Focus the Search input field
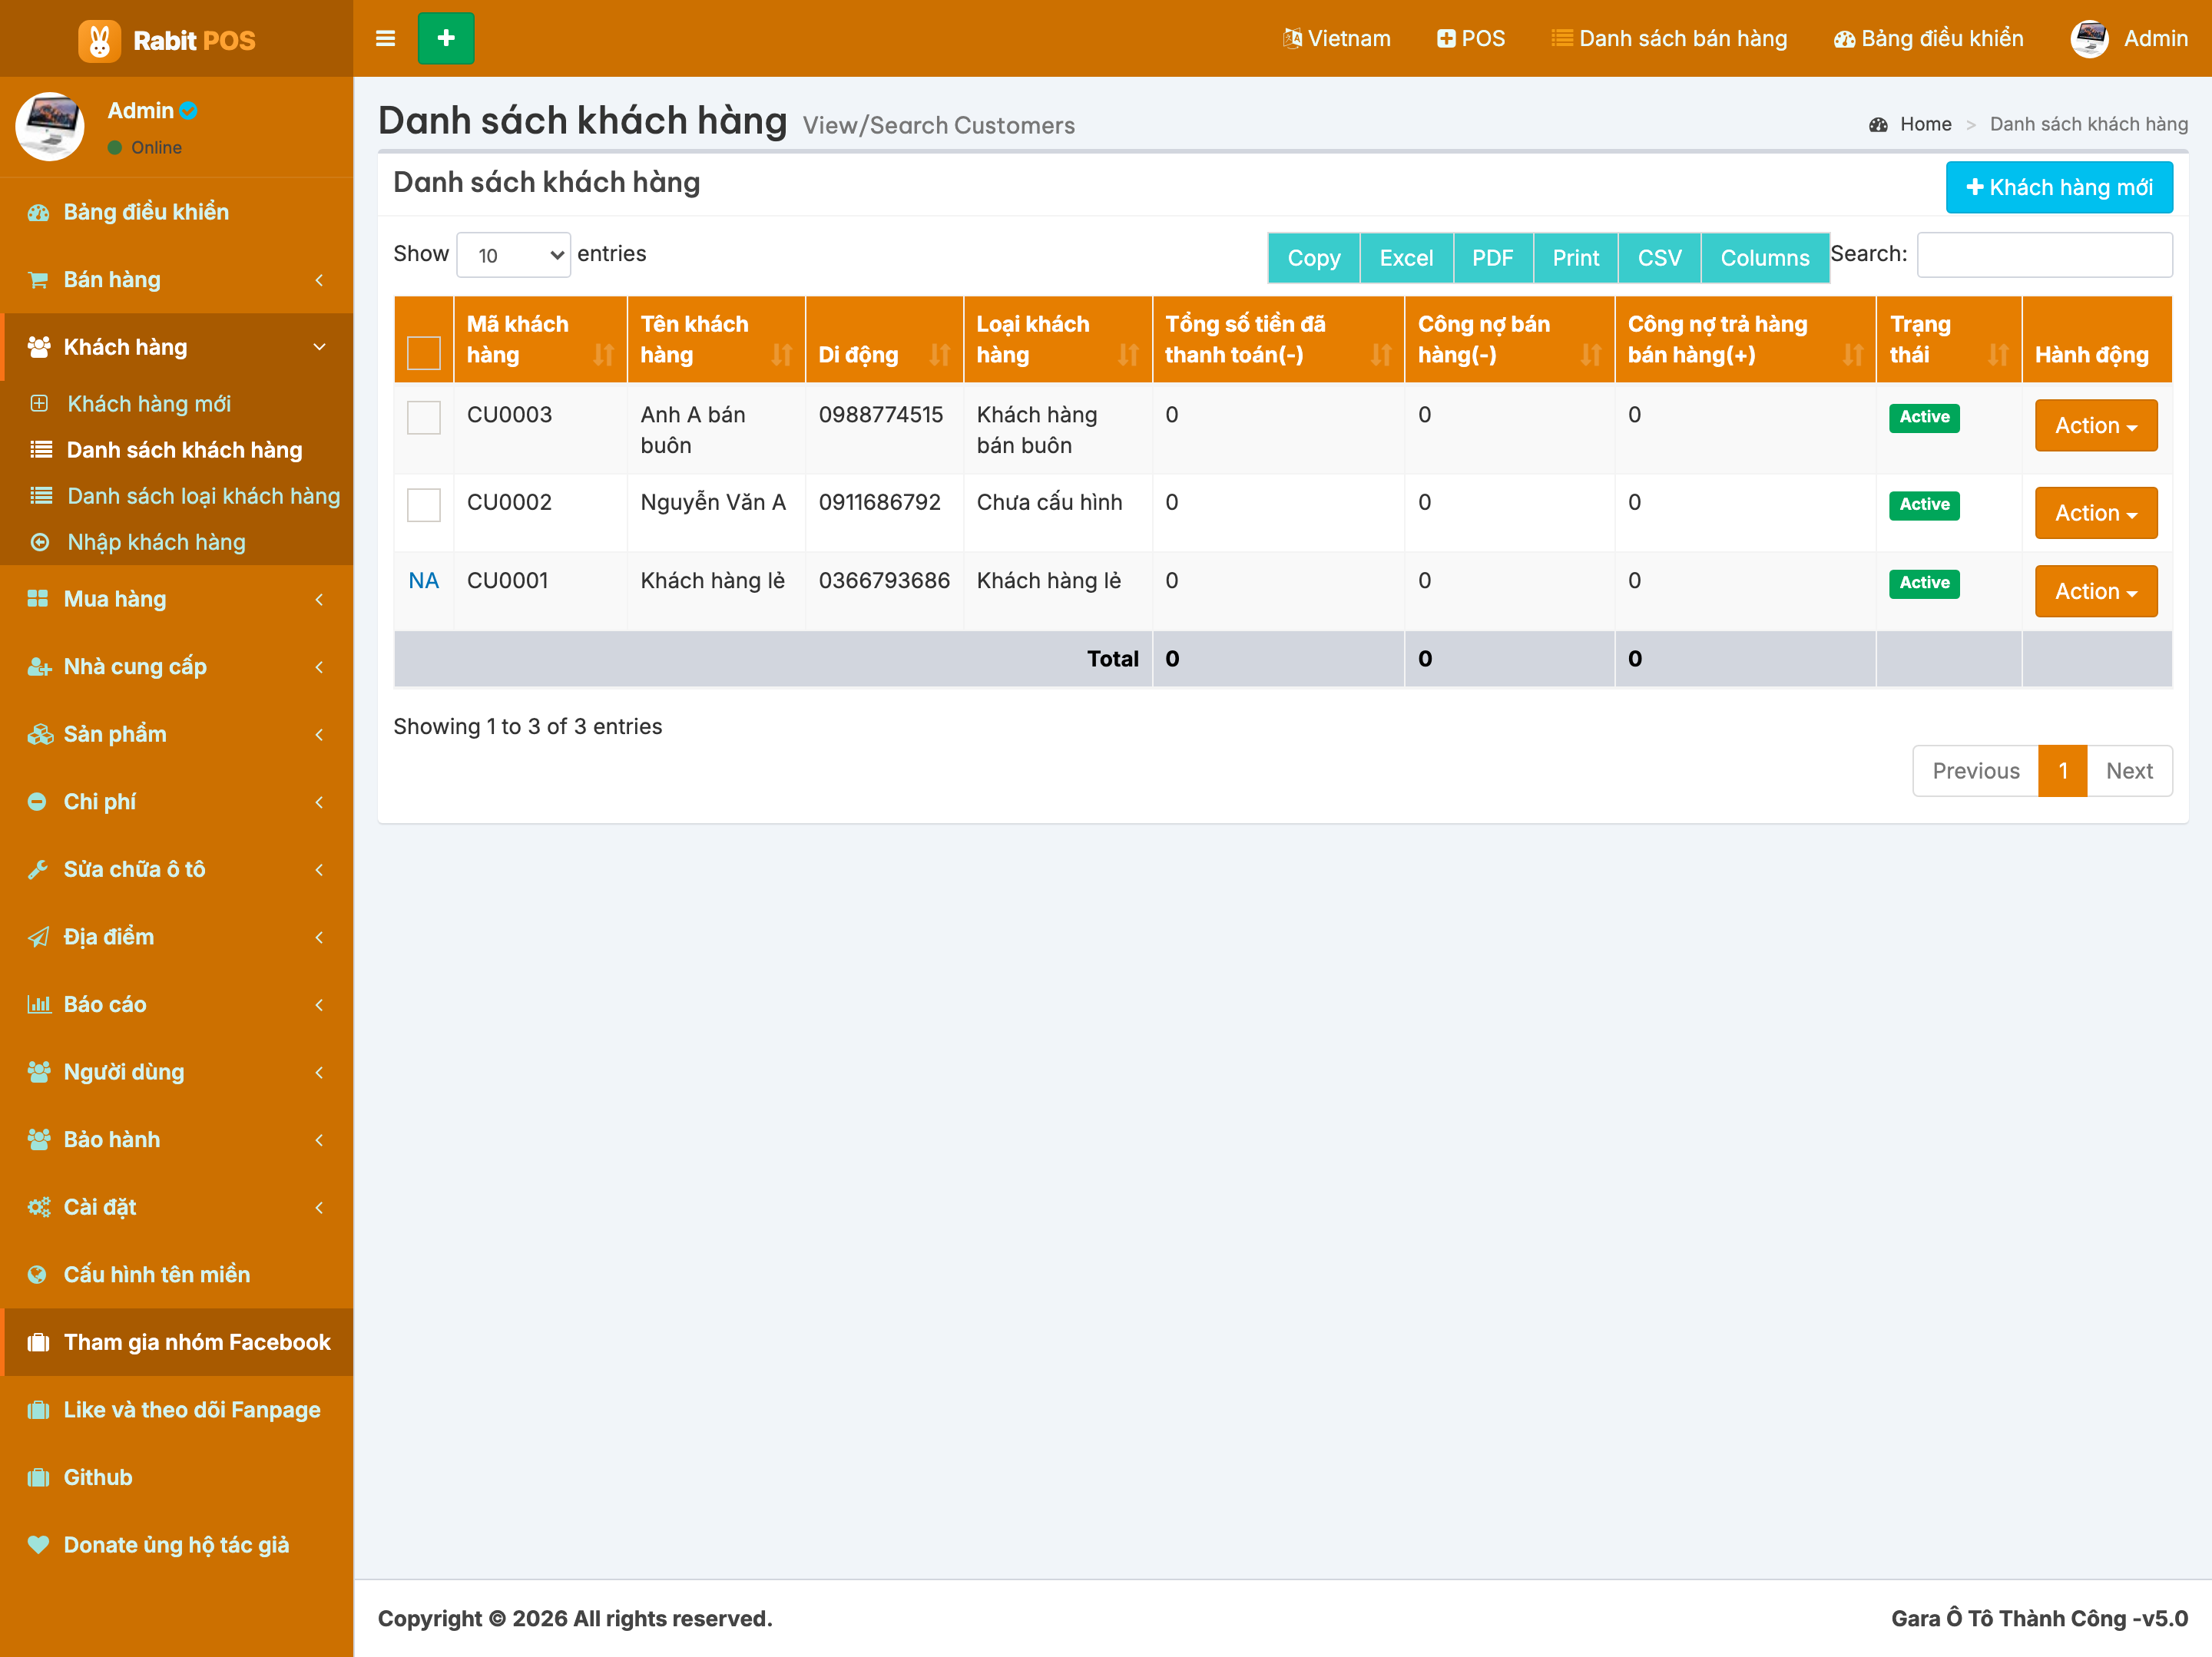Image resolution: width=2212 pixels, height=1657 pixels. [2044, 255]
